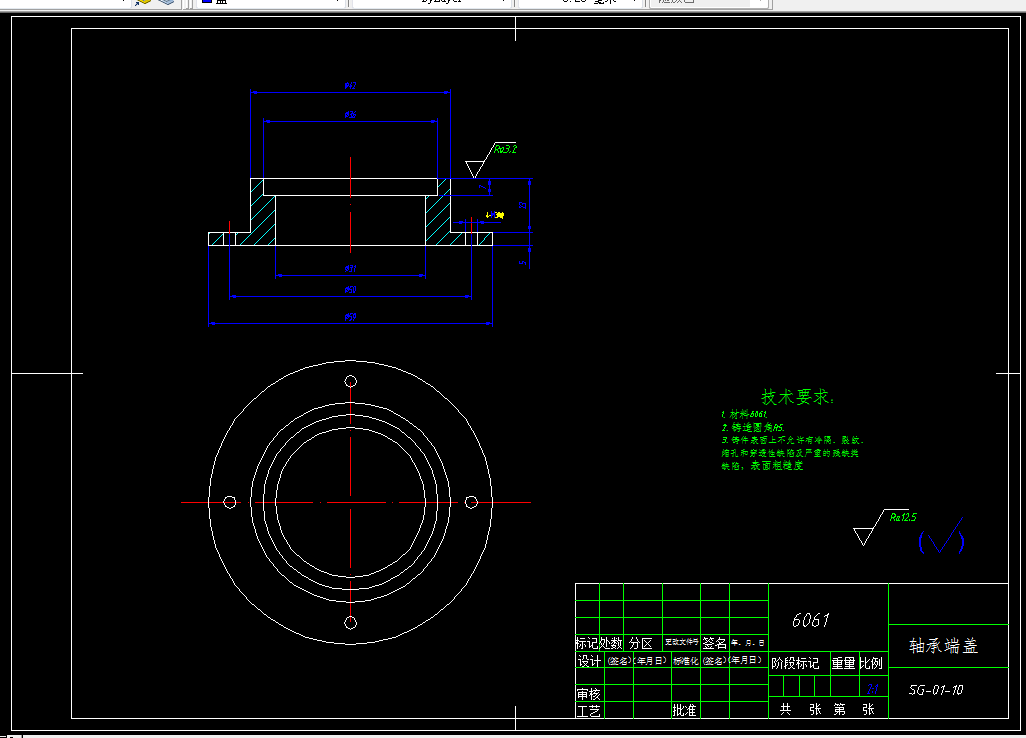Select the blue 2:1 scale value
The width and height of the screenshot is (1026, 738).
873,689
